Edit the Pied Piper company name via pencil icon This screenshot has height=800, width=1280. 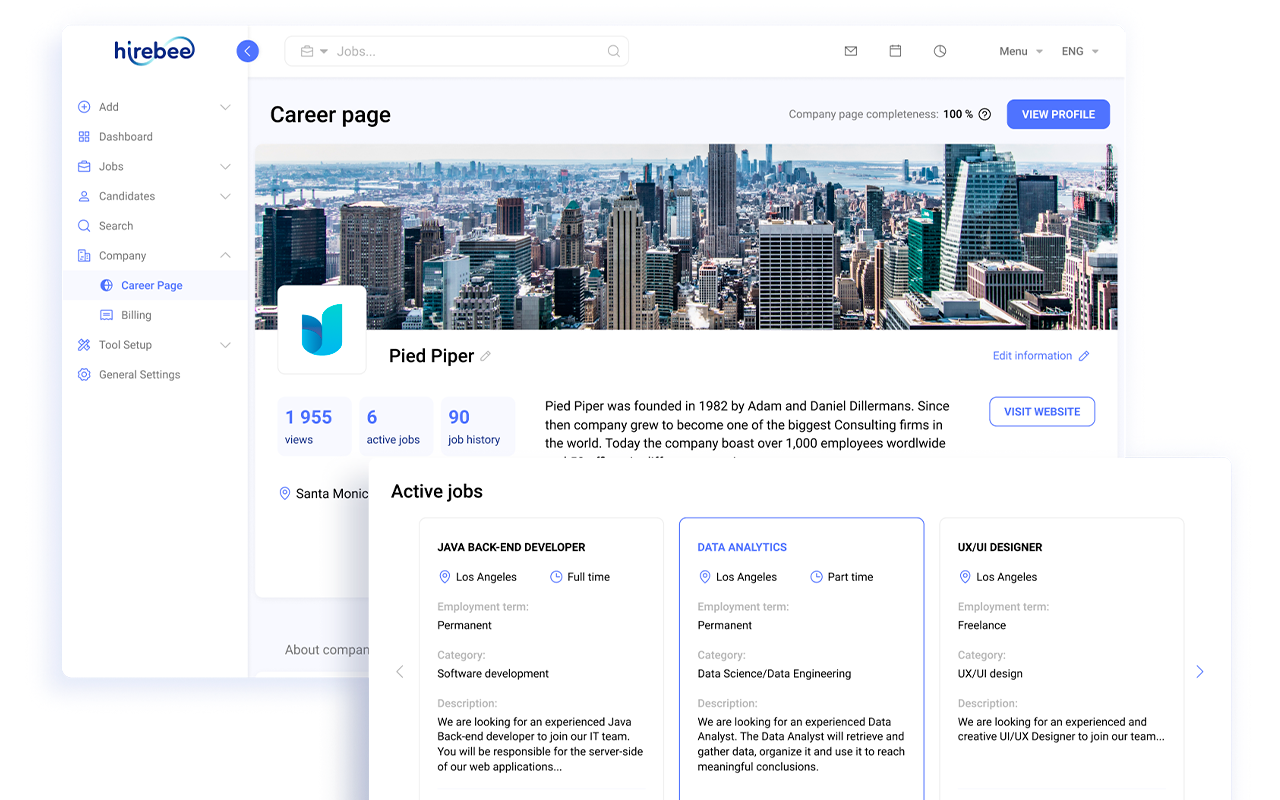coord(486,356)
